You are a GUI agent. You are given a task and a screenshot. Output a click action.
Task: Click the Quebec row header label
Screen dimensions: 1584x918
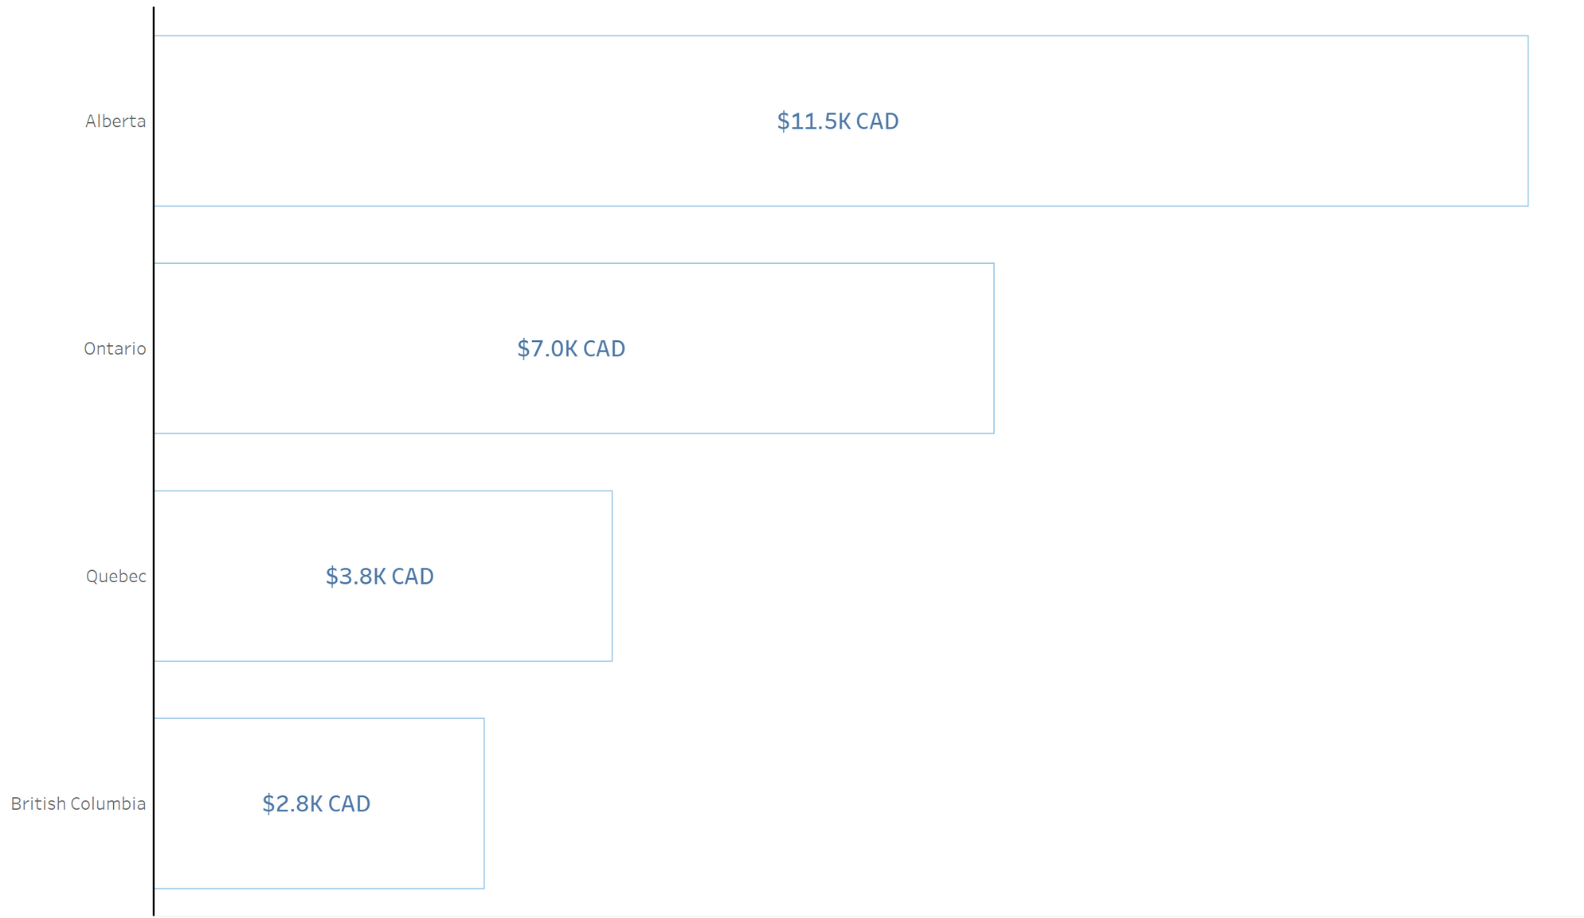pyautogui.click(x=116, y=576)
